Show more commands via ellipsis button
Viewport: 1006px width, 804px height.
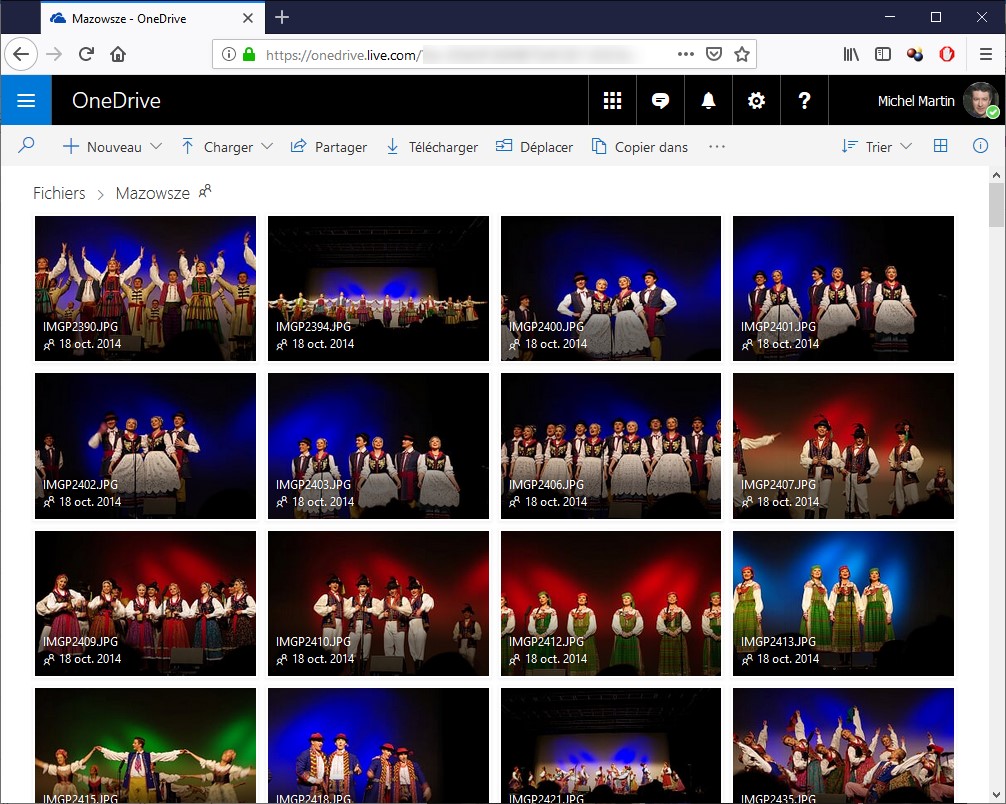[x=716, y=147]
